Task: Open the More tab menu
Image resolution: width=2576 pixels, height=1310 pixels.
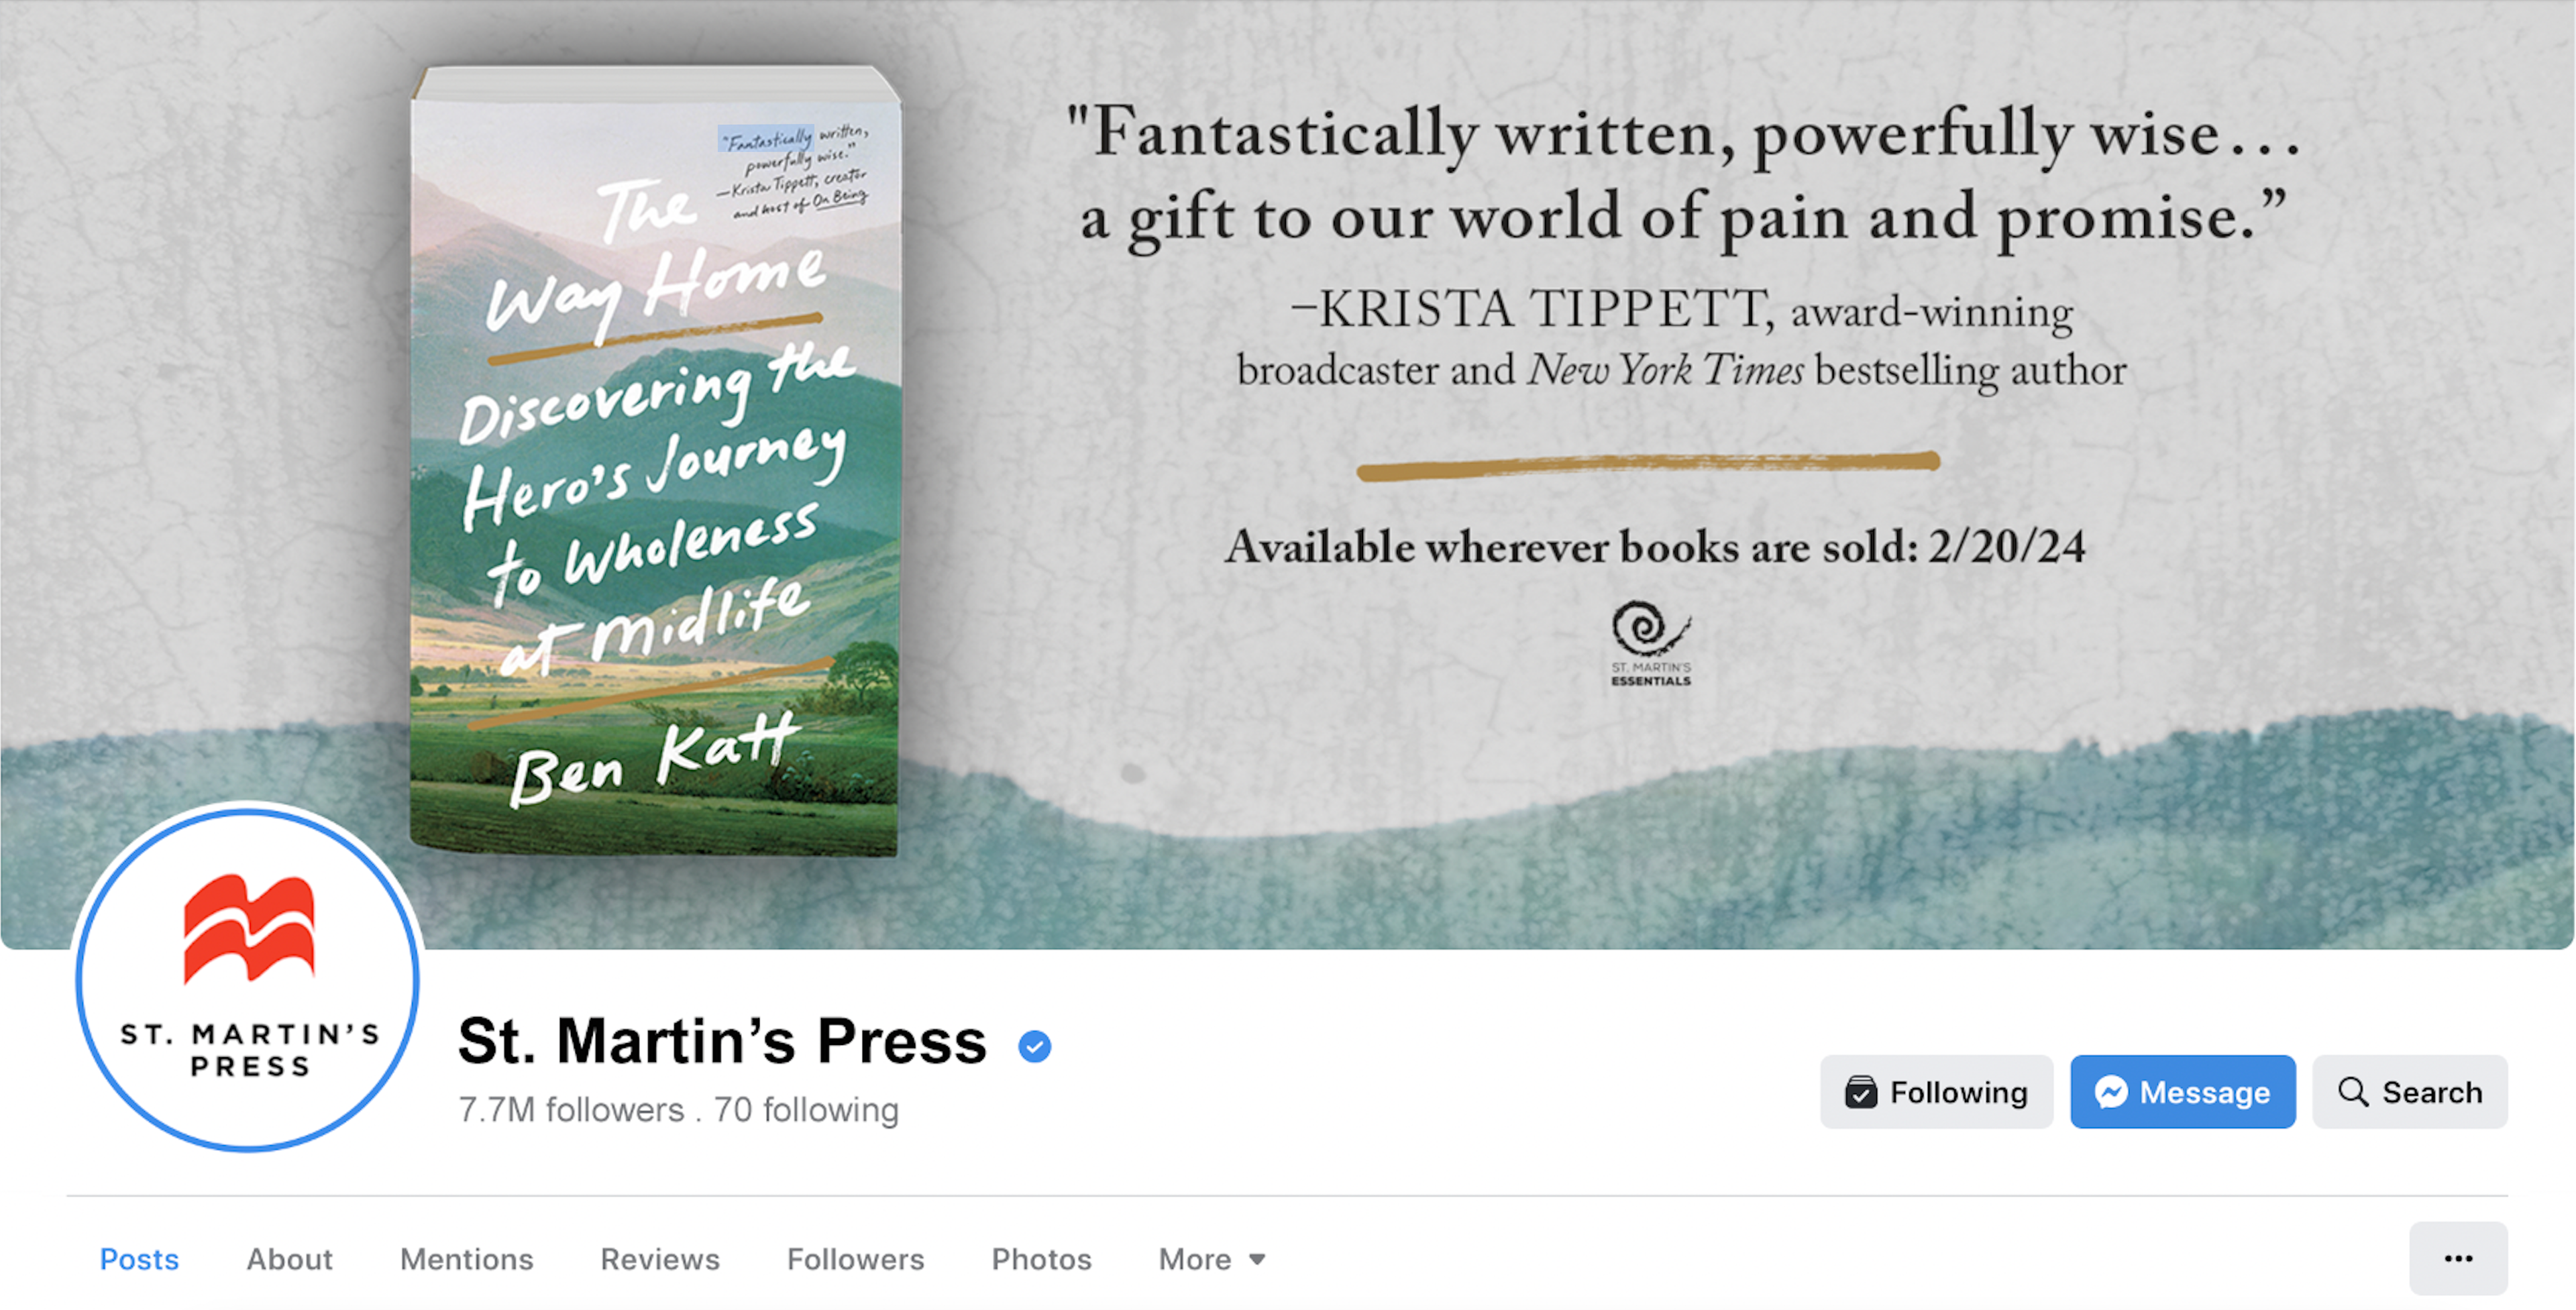Action: [1212, 1259]
